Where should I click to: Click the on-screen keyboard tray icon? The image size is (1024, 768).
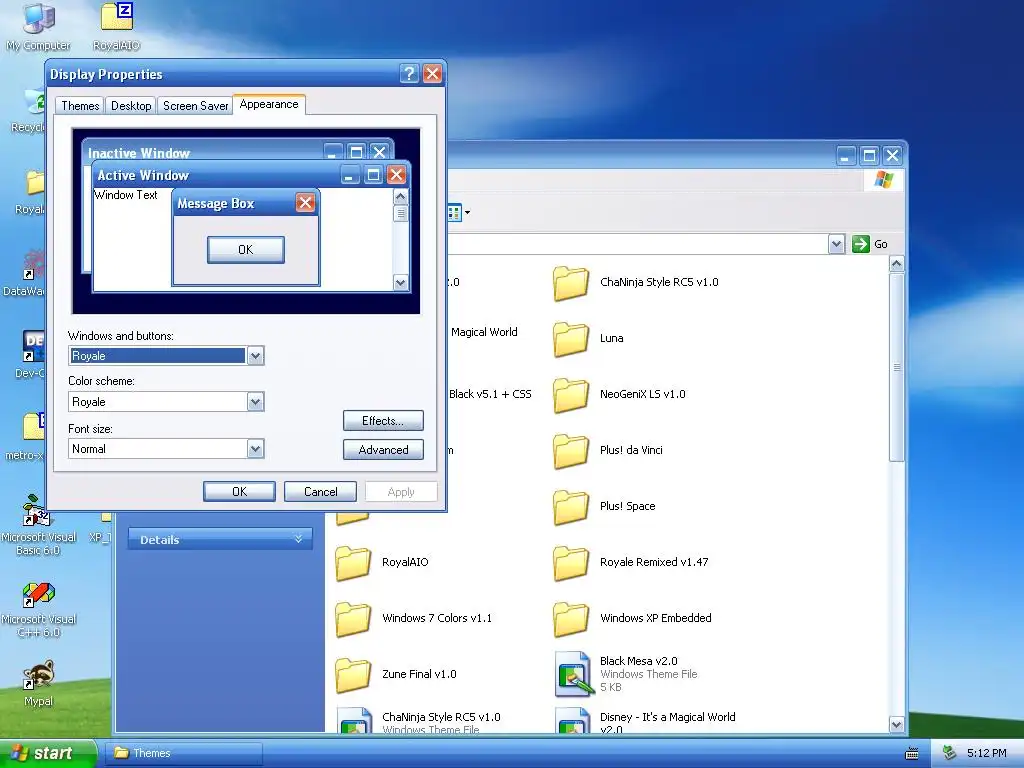point(912,754)
